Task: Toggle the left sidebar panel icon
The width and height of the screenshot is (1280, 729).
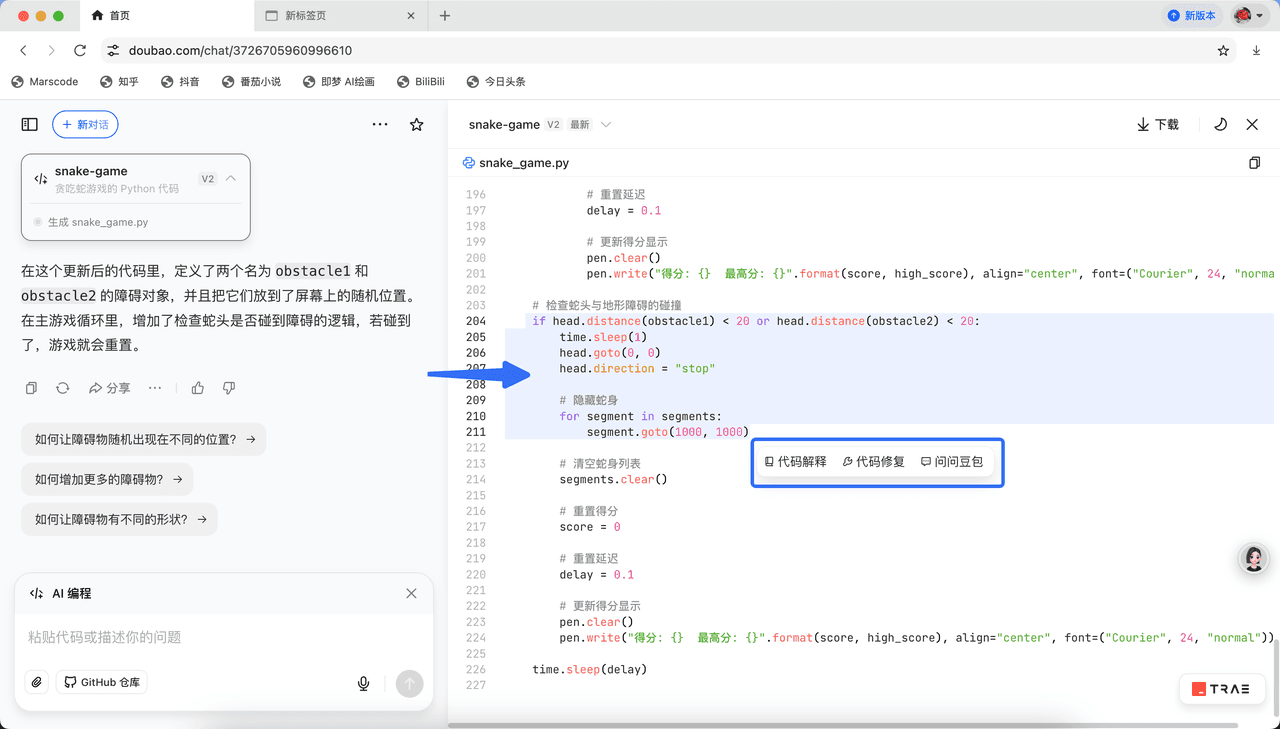Action: point(30,125)
